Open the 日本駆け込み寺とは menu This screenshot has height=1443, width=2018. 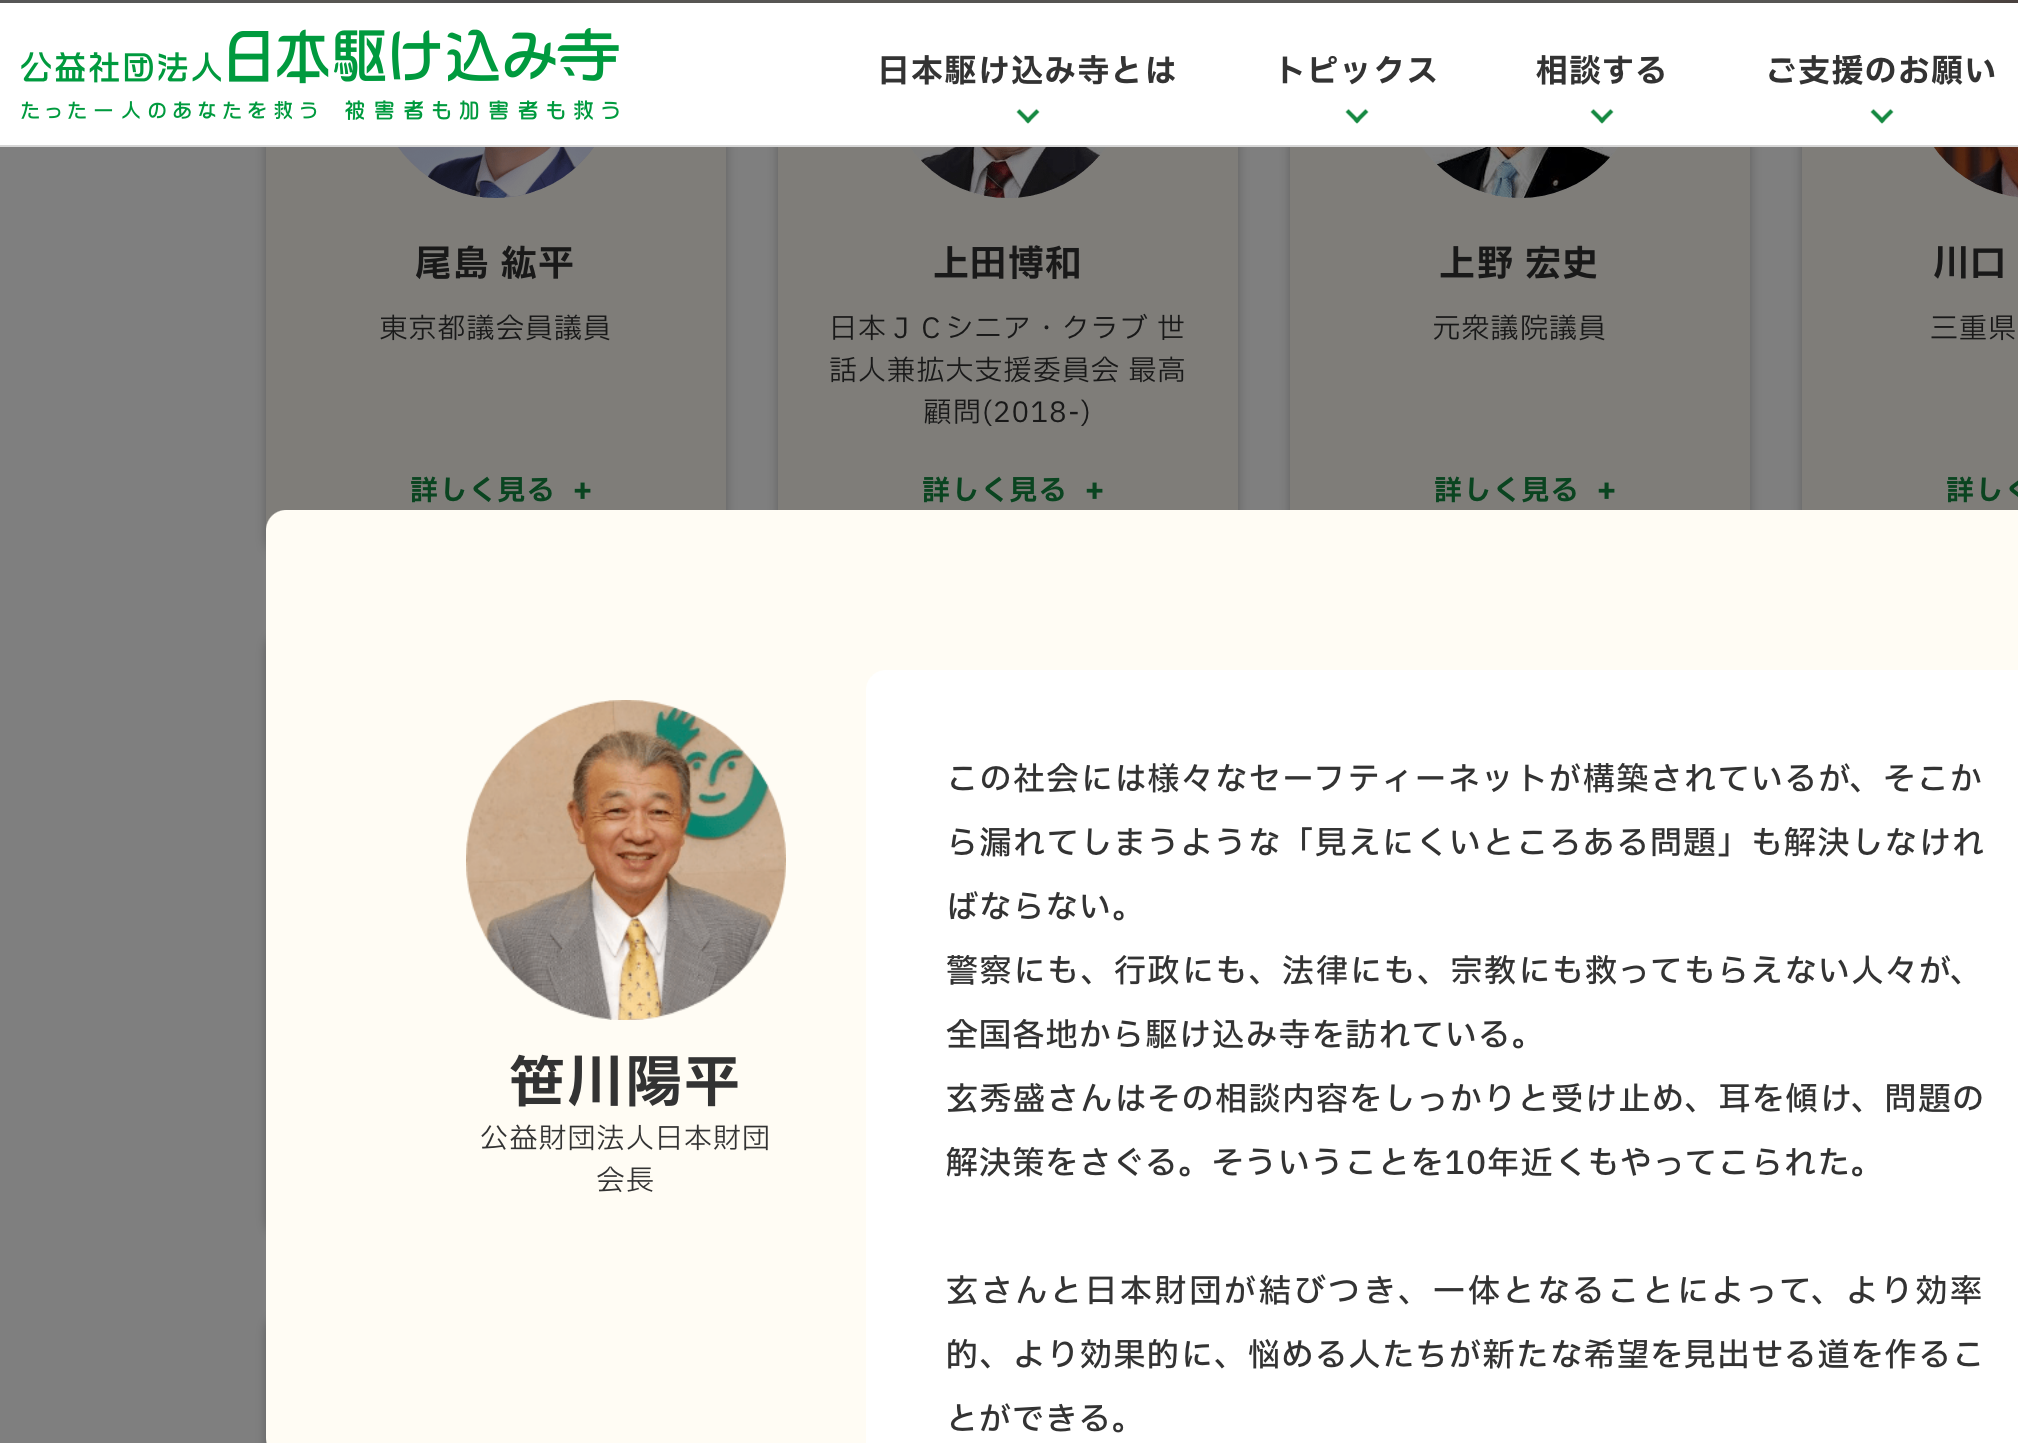1027,70
